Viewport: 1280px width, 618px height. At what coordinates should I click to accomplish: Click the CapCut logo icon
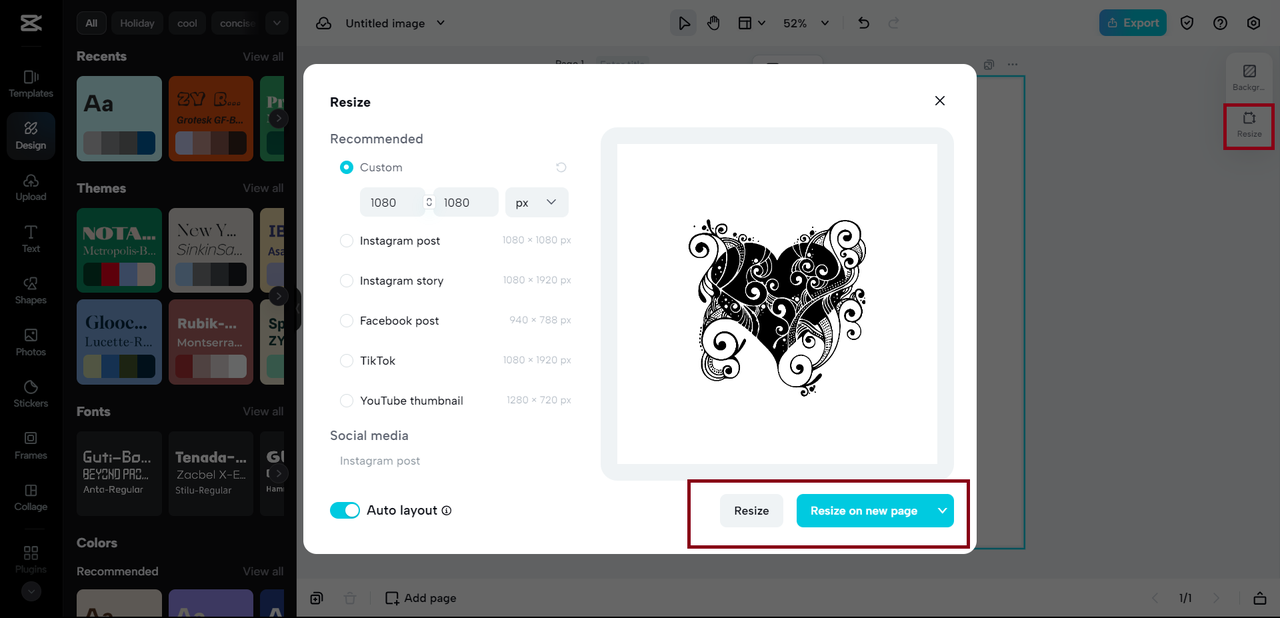(x=30, y=23)
